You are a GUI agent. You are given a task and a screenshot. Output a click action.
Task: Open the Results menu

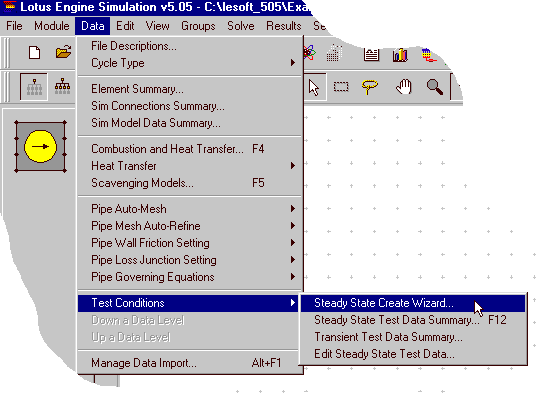(x=283, y=26)
